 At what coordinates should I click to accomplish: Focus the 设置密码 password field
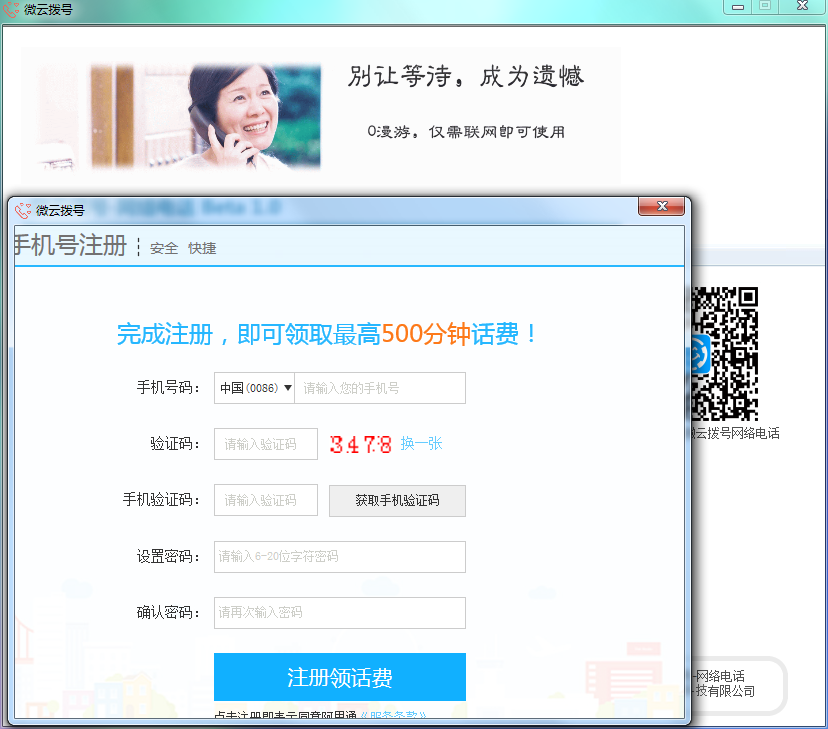click(x=340, y=556)
